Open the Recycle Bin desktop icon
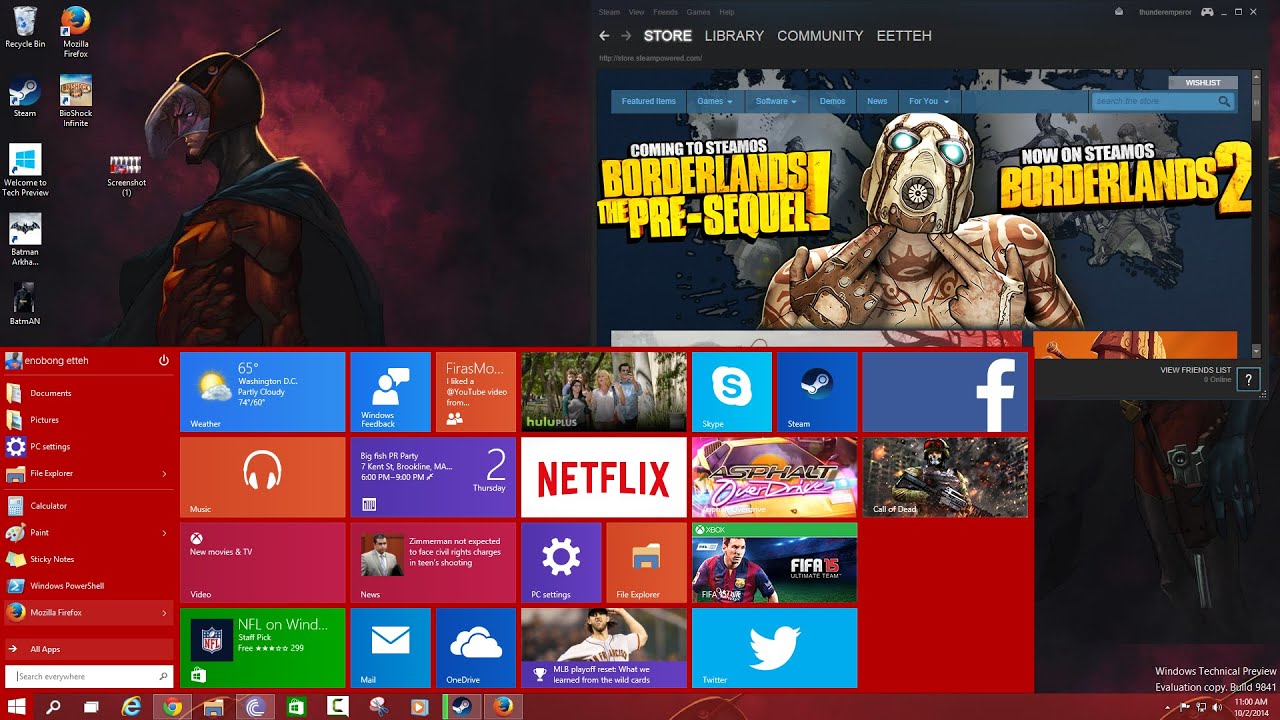 [x=25, y=28]
